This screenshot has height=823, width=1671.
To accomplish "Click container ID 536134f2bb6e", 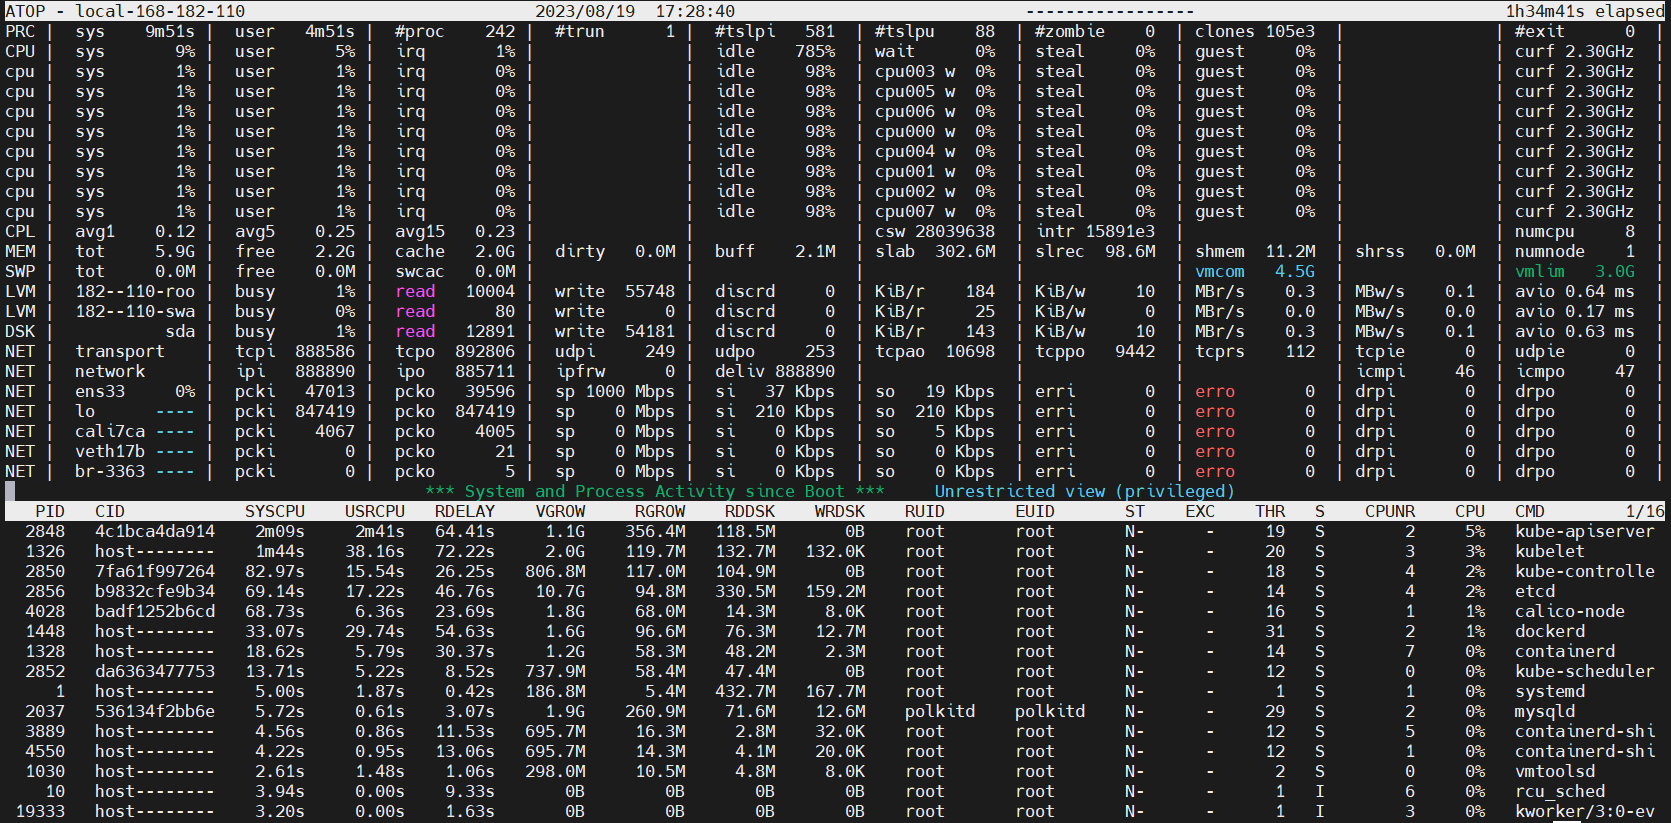I will coord(155,711).
